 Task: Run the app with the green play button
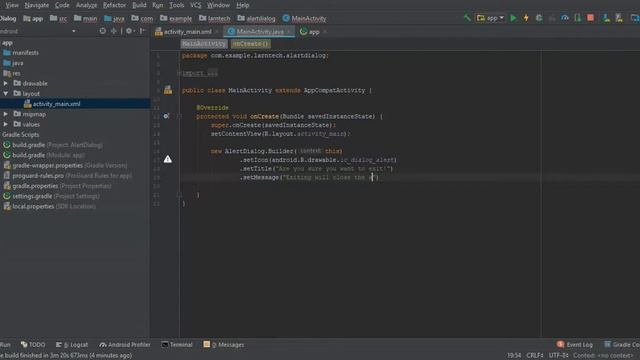[513, 18]
